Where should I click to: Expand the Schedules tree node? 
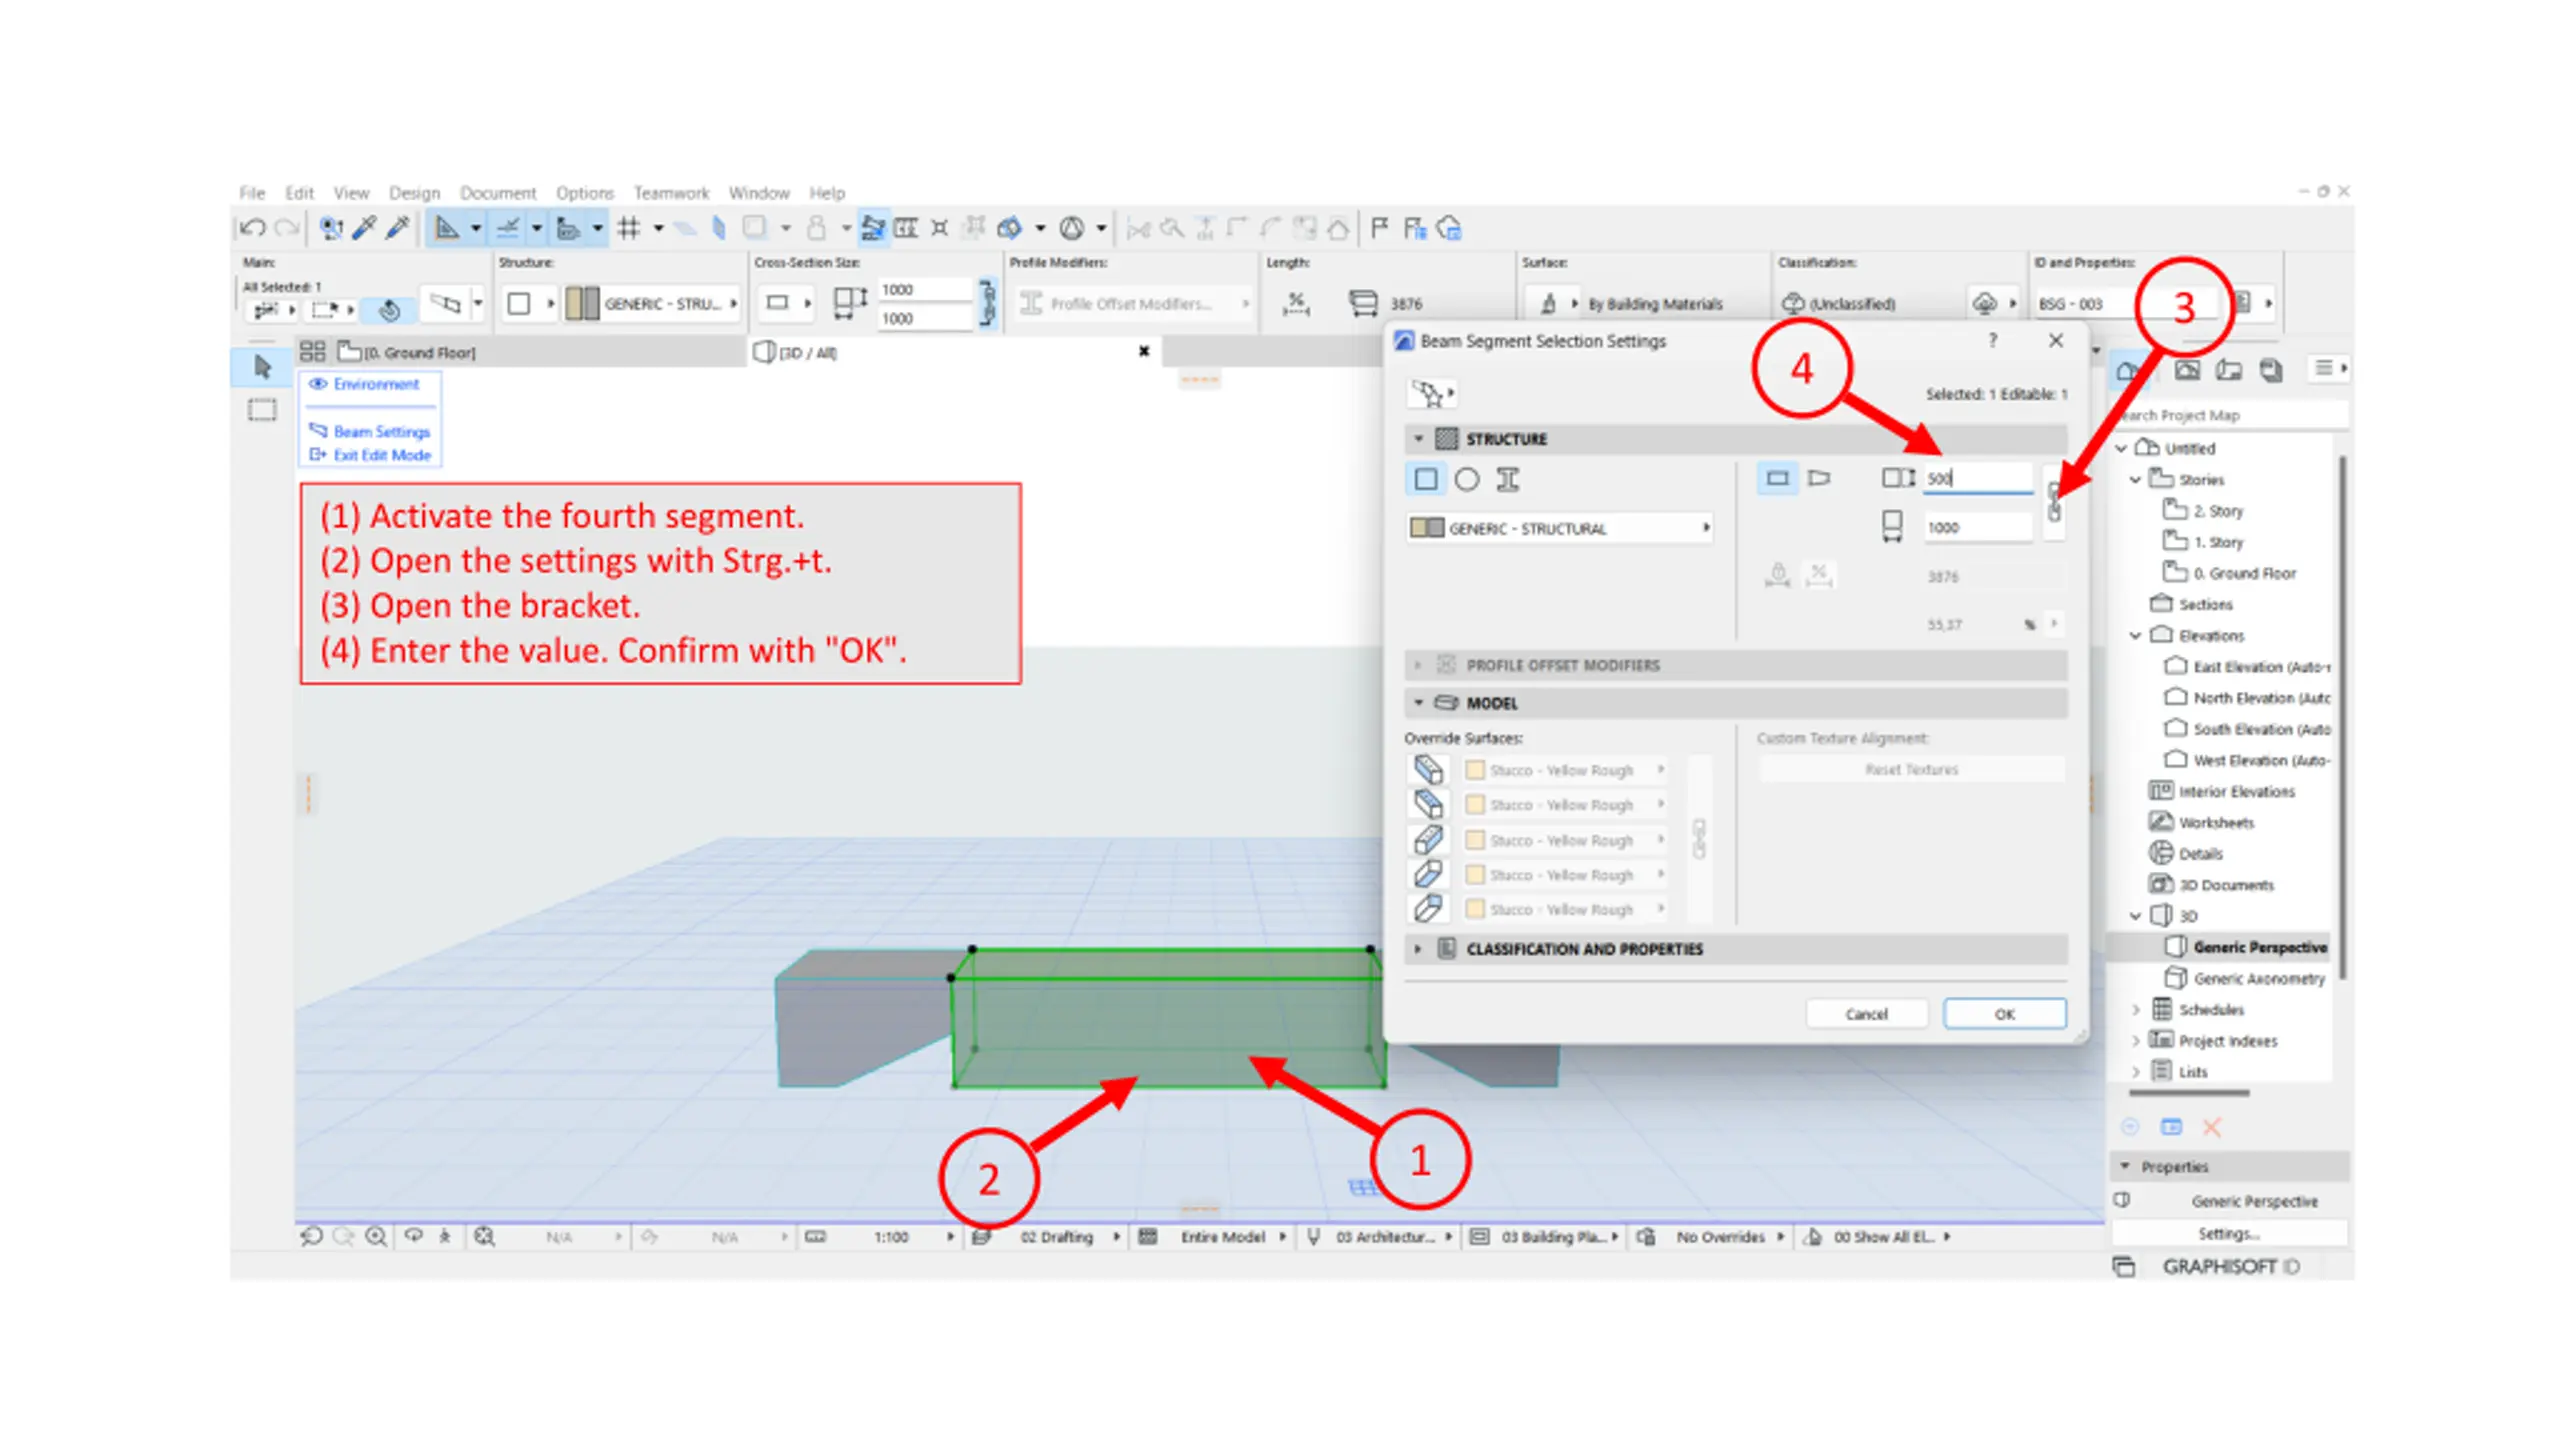pos(2135,1010)
